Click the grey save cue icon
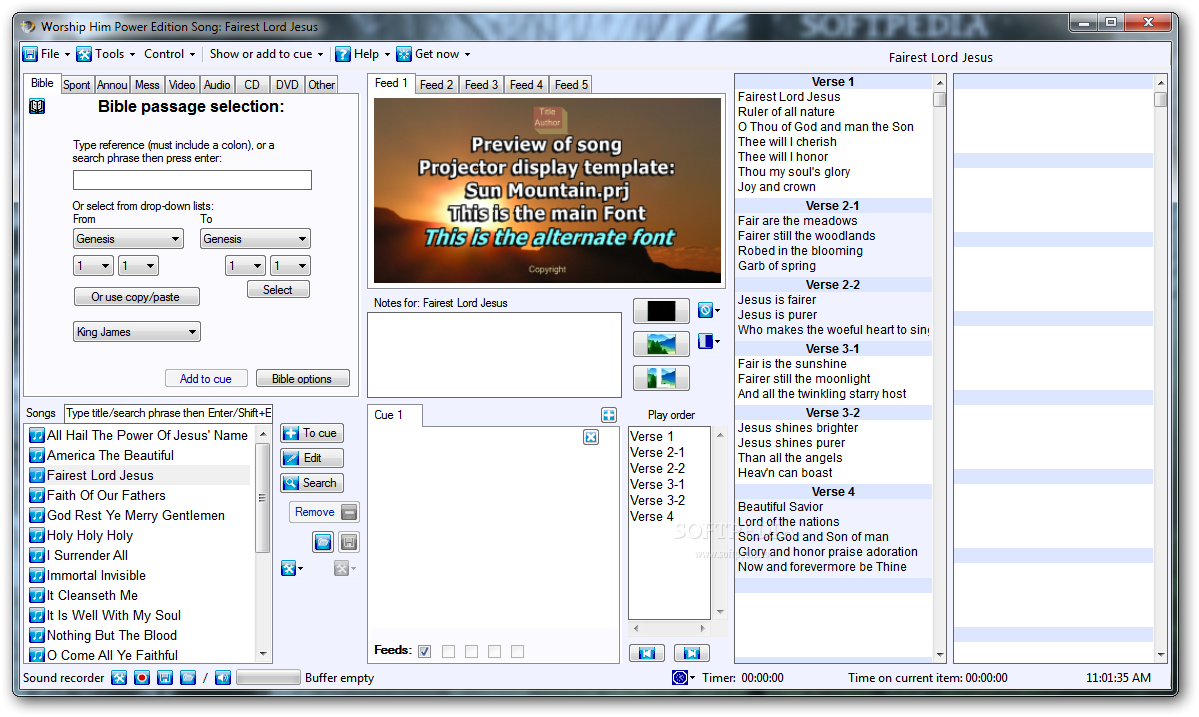The image size is (1199, 717). click(x=349, y=542)
